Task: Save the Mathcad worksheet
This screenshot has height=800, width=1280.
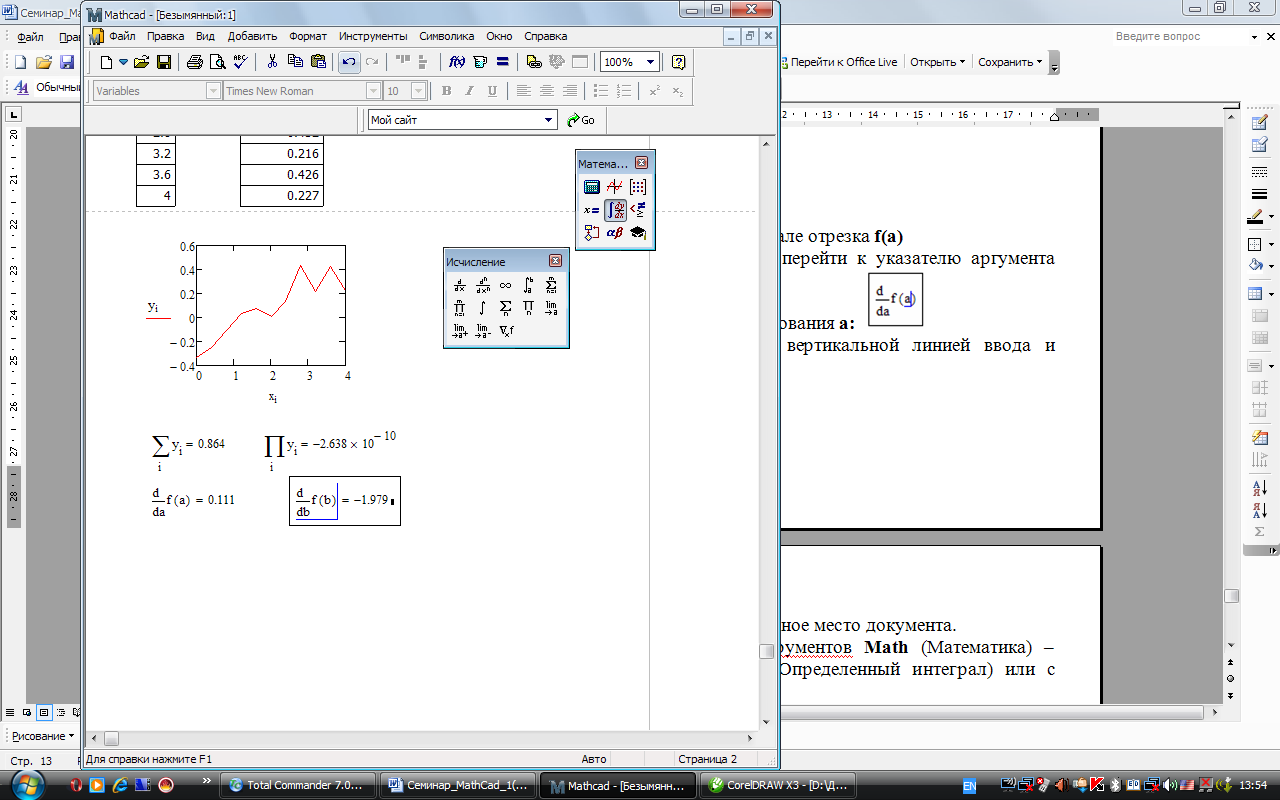Action: click(164, 62)
